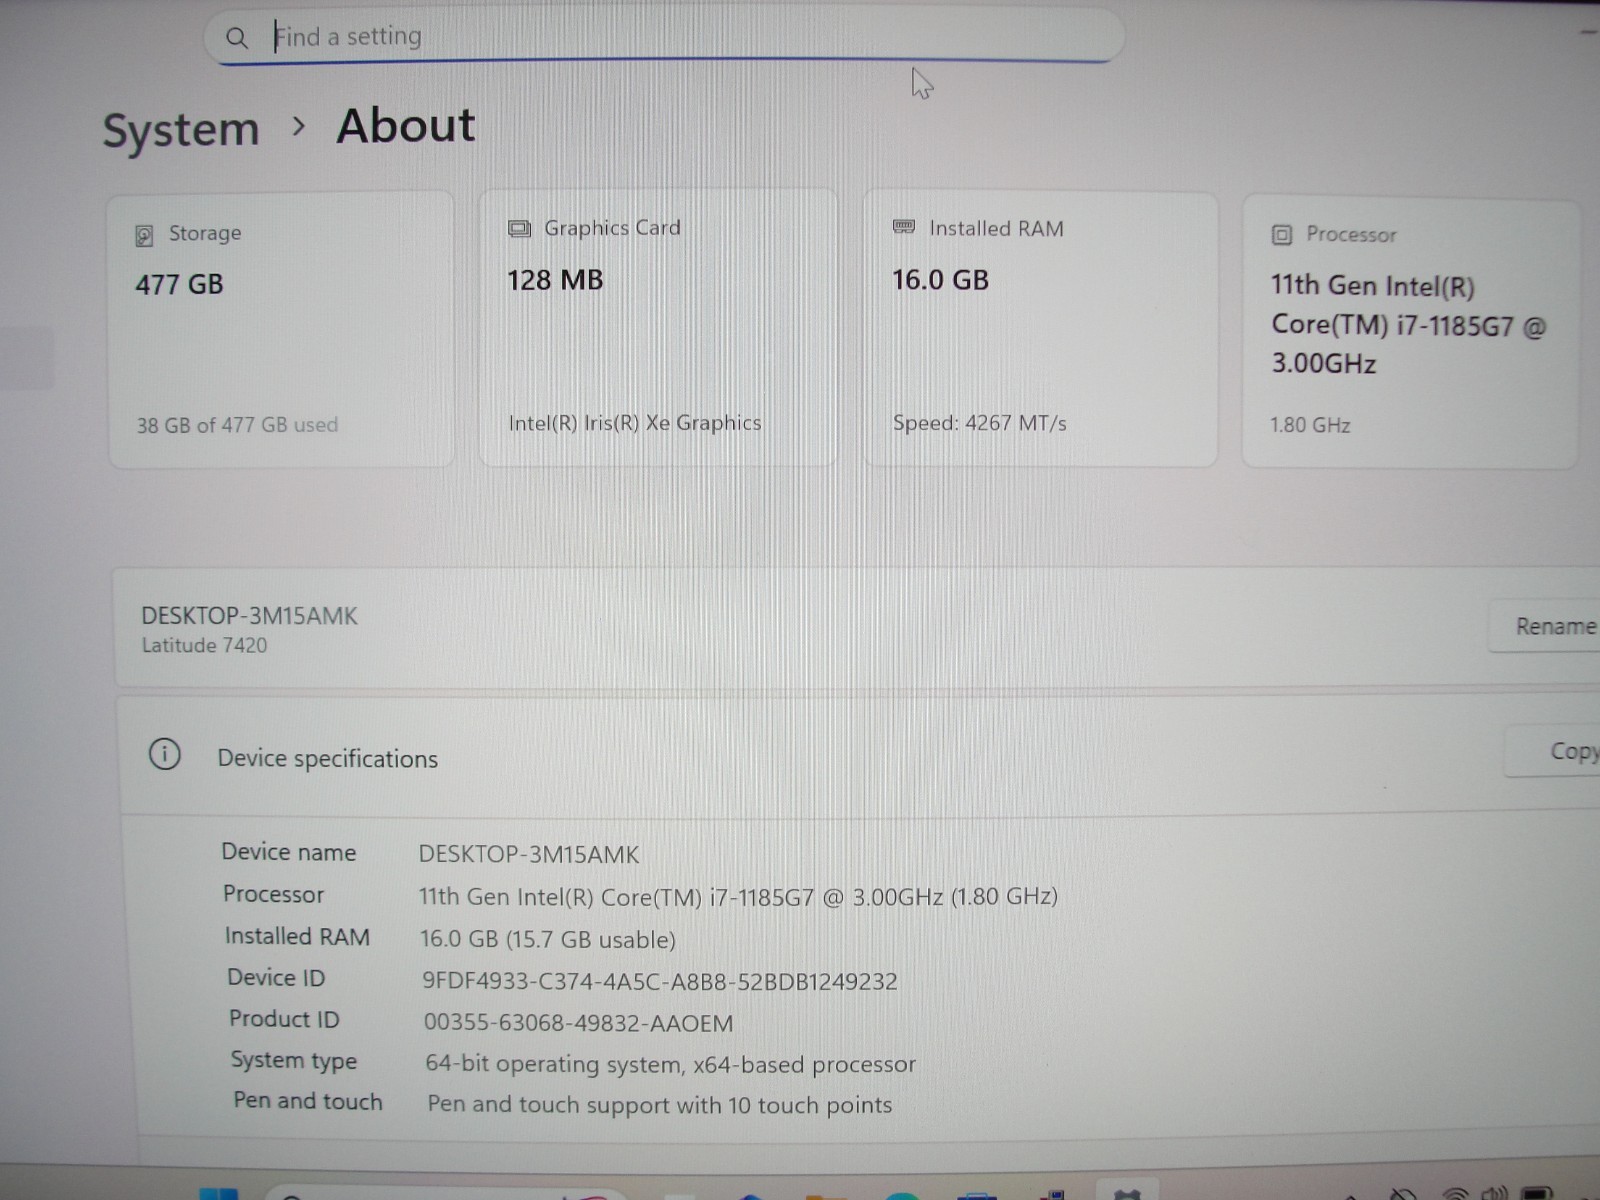
Task: Click the 'Speed: 4267 MT/s' text
Action: [x=979, y=423]
